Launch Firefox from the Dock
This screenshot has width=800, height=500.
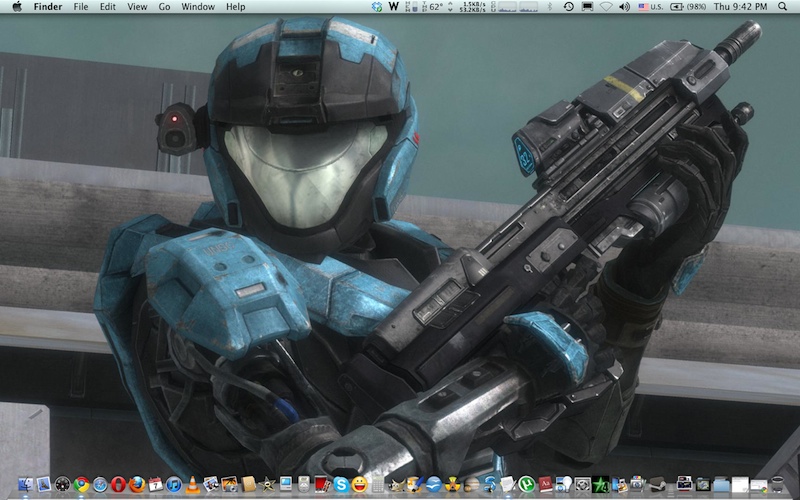point(137,484)
